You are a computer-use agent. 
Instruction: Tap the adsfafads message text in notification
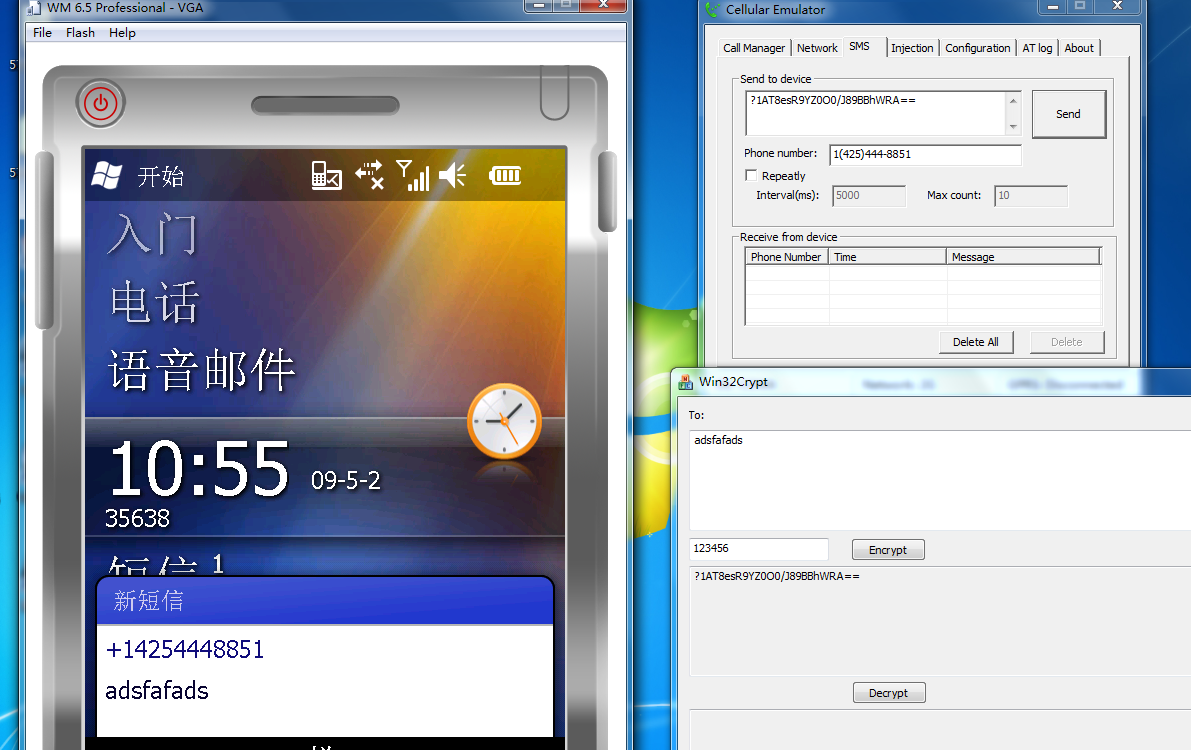point(156,691)
